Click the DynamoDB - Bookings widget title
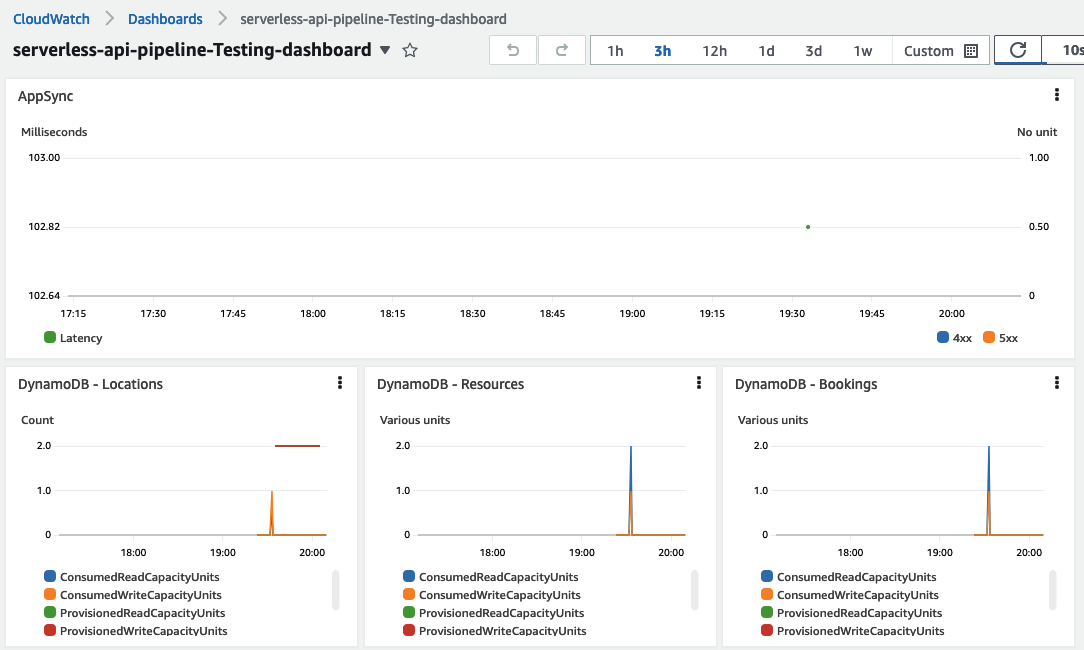The width and height of the screenshot is (1084, 650). coord(806,384)
